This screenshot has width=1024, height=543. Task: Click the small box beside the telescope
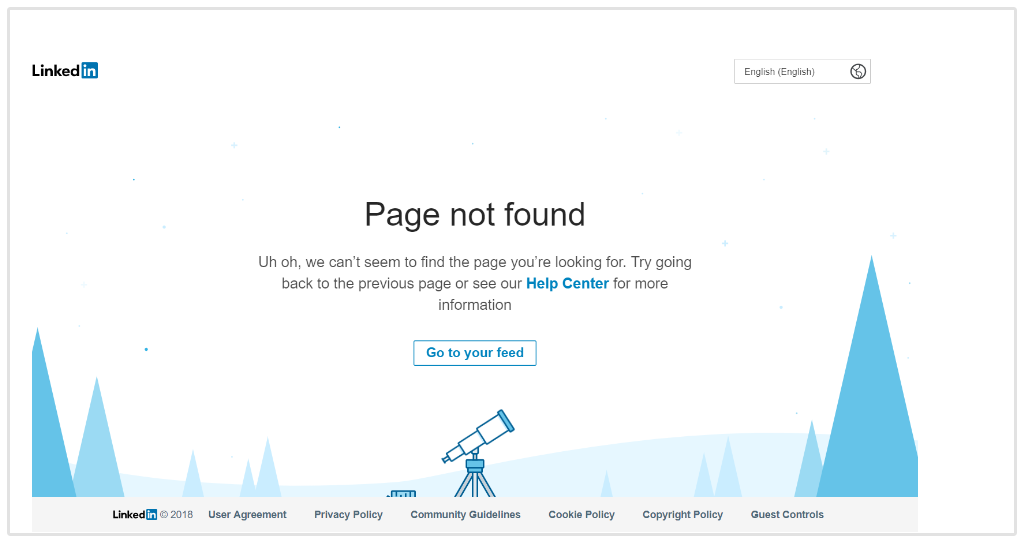402,494
